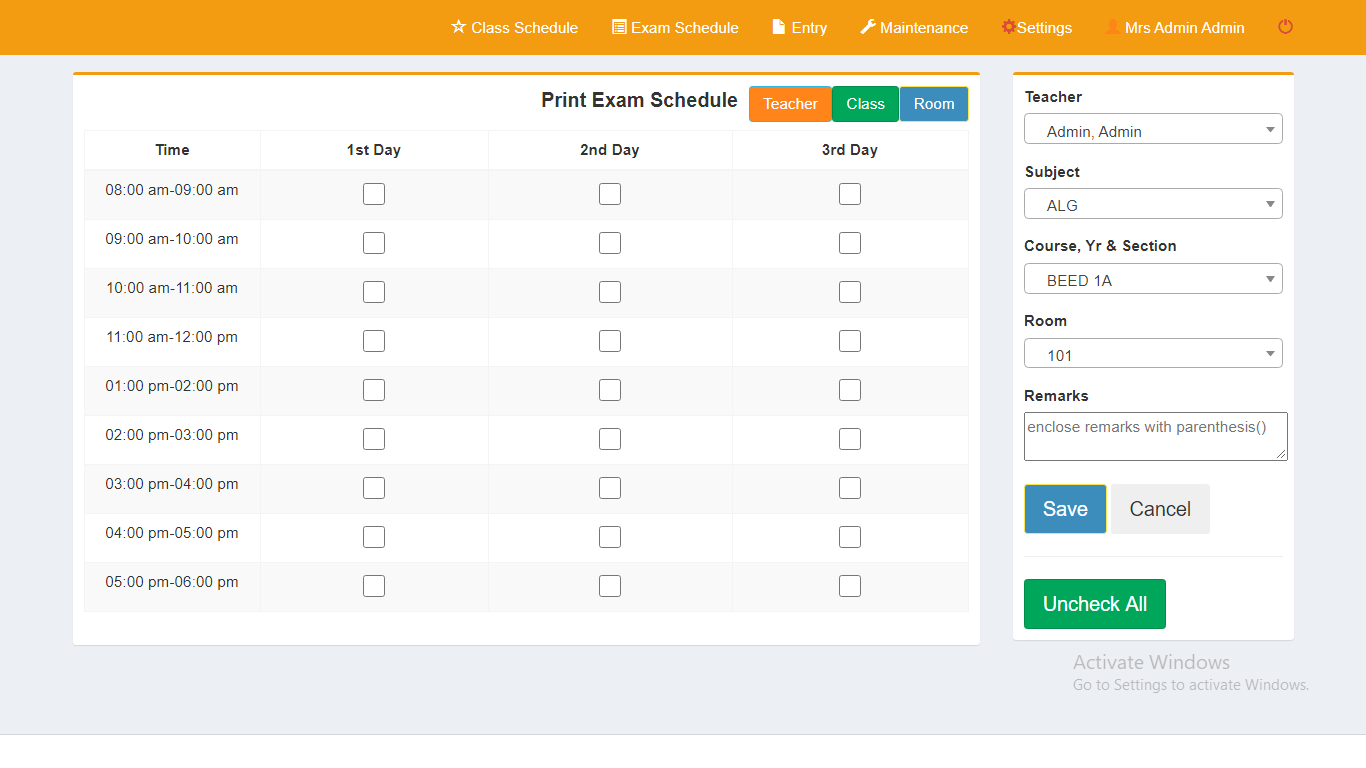Check 1st Day 11:00 am-12:00 pm slot
Image resolution: width=1366 pixels, height=768 pixels.
pos(374,341)
